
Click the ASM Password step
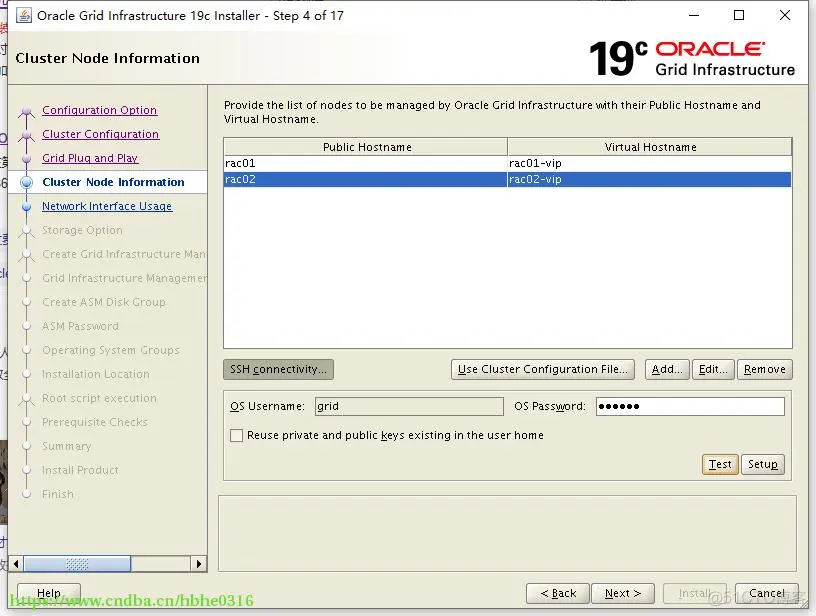click(x=80, y=326)
